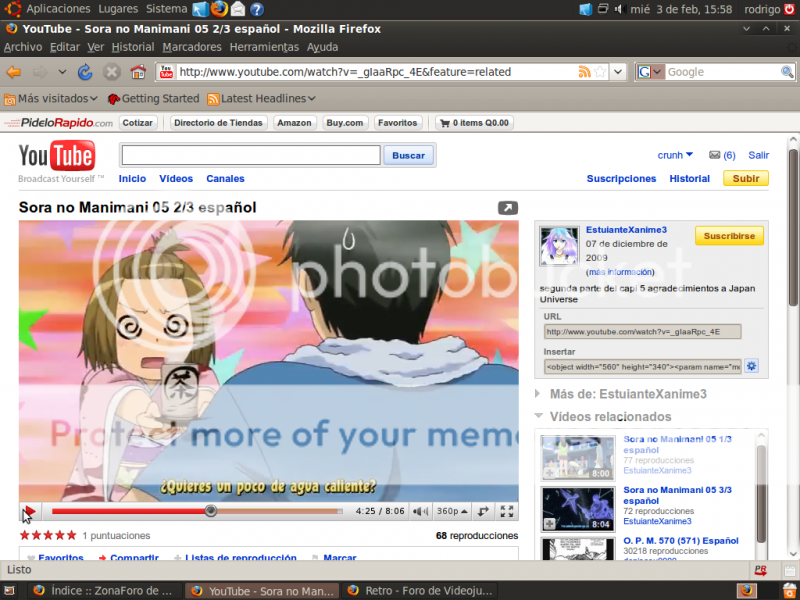800x600 pixels.
Task: Open thumbnail of Sora no Manimani 05 3/3
Action: [578, 509]
